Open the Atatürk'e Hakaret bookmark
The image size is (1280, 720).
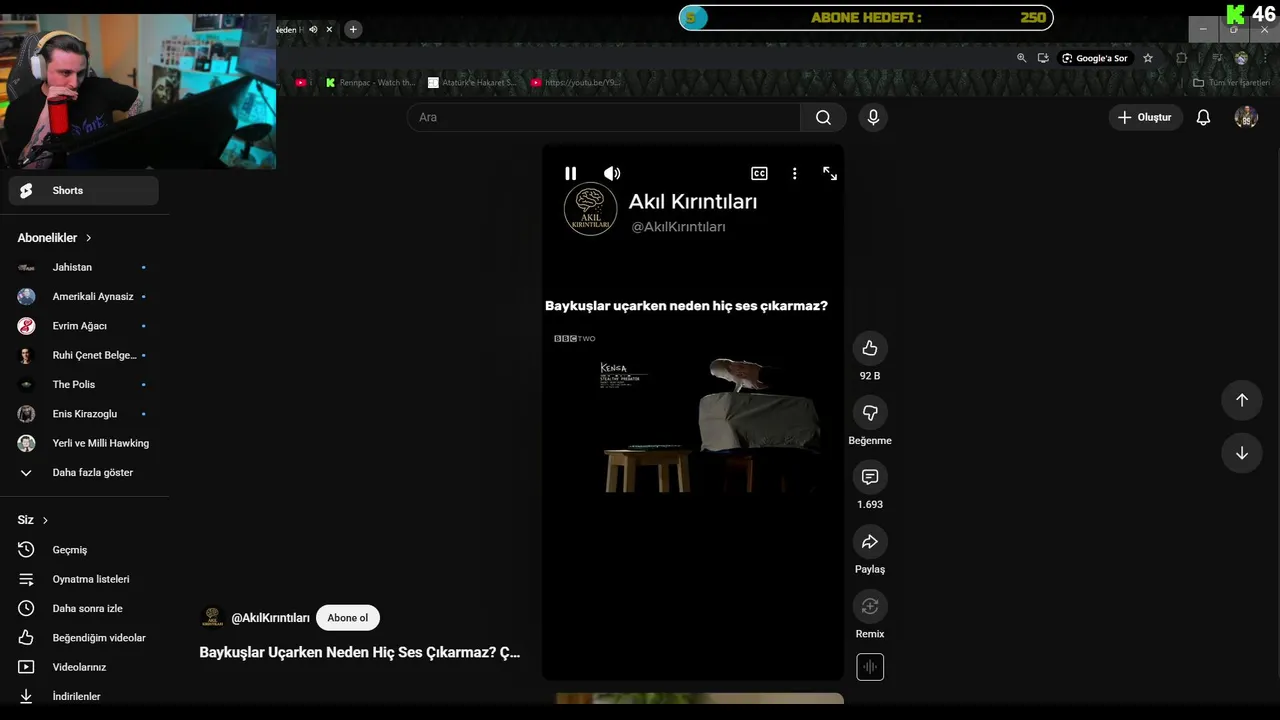(473, 83)
